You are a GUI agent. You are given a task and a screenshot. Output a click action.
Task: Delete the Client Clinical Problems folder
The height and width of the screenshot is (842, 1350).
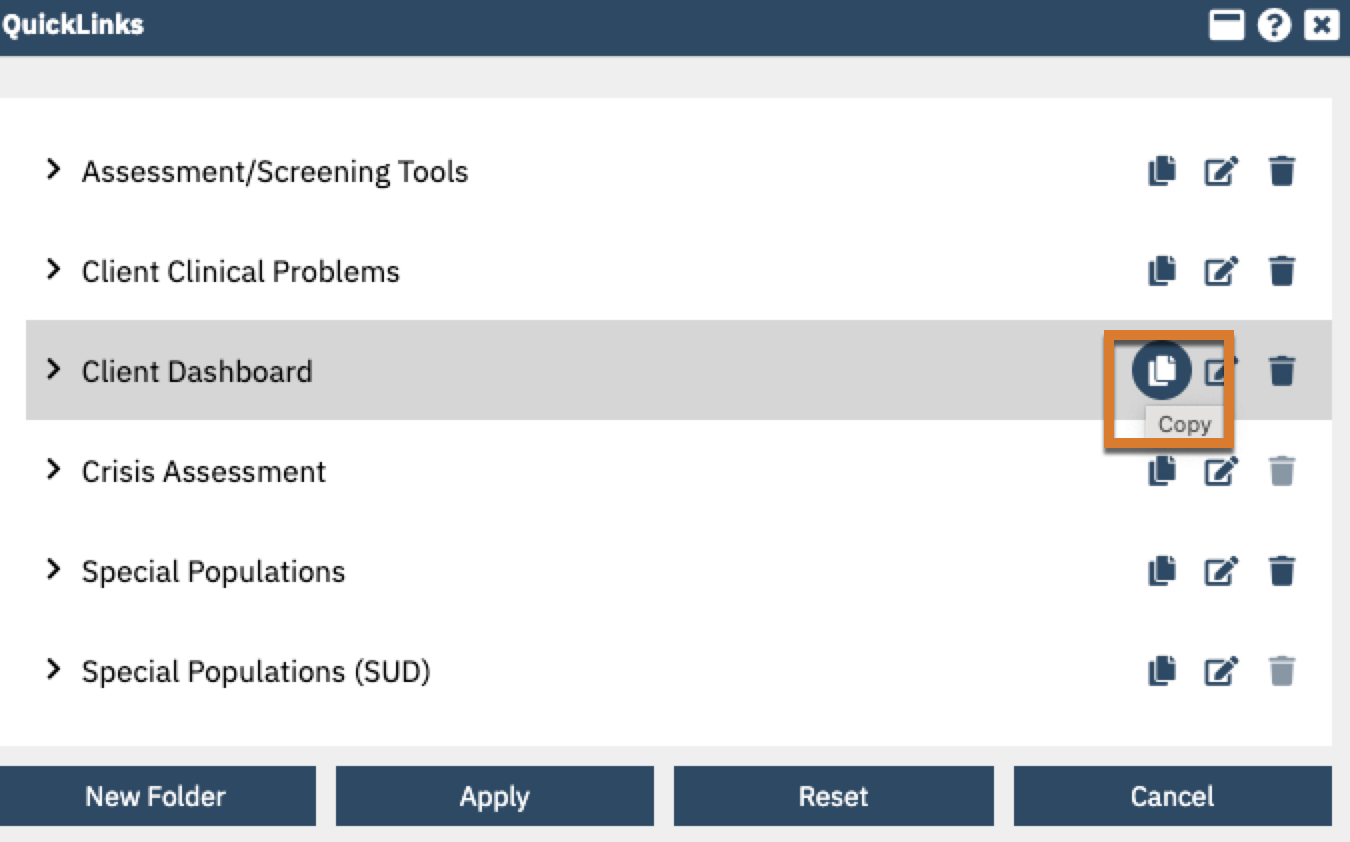[x=1282, y=271]
